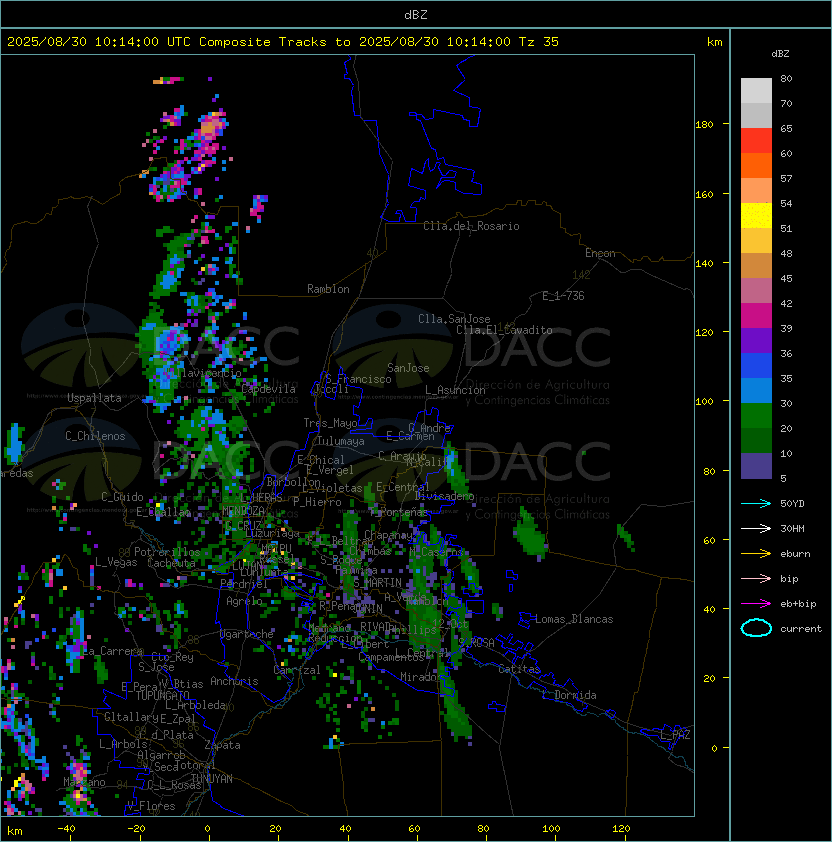
Task: Click the 'L_Dormida' map label
Action: [x=569, y=695]
